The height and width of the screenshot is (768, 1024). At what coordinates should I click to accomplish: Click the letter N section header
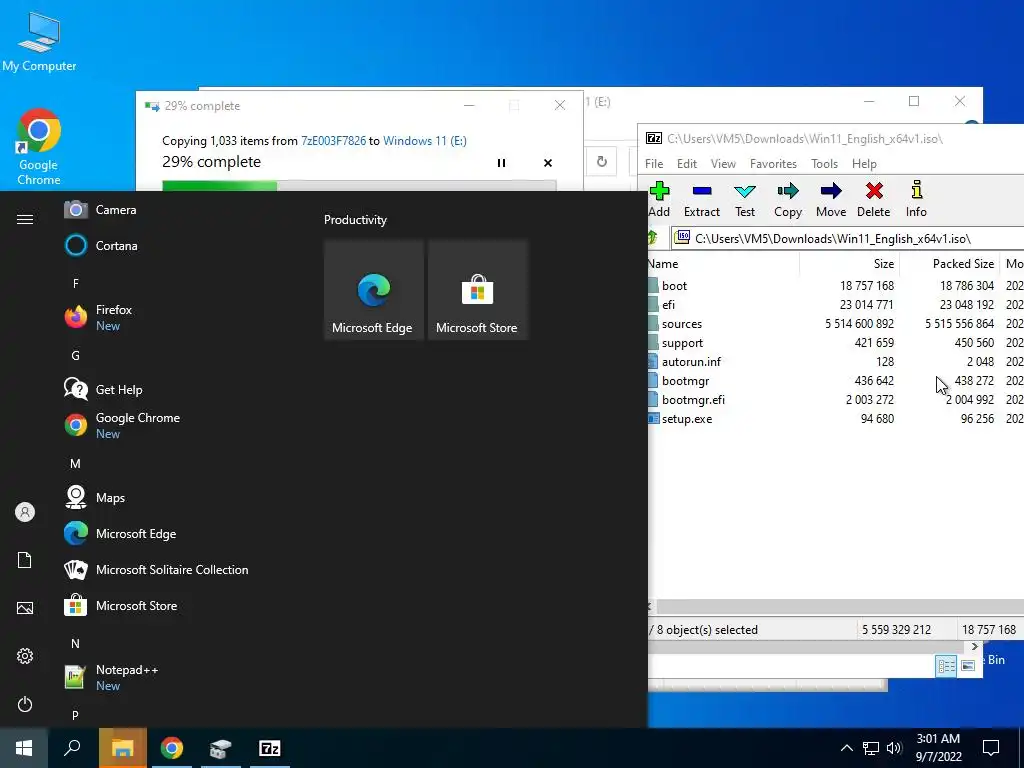(76, 644)
